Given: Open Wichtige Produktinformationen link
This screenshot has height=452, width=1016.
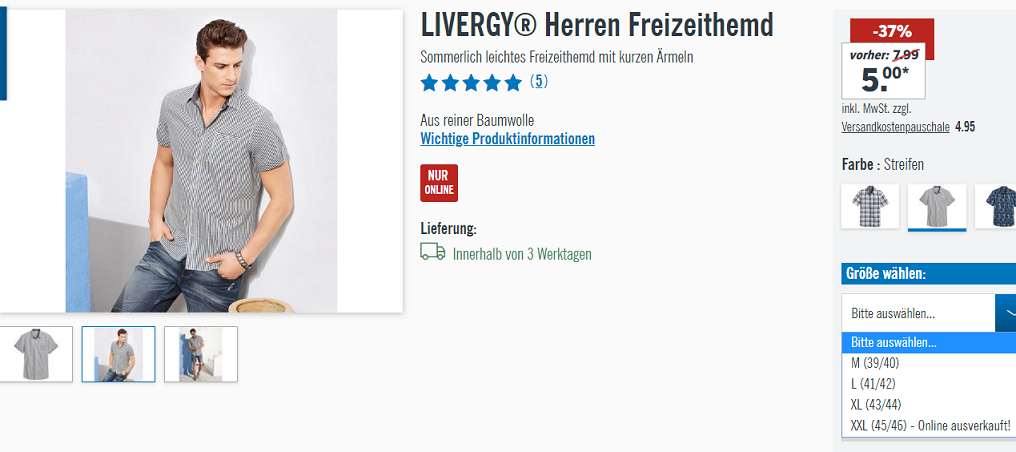Looking at the screenshot, I should (x=507, y=139).
